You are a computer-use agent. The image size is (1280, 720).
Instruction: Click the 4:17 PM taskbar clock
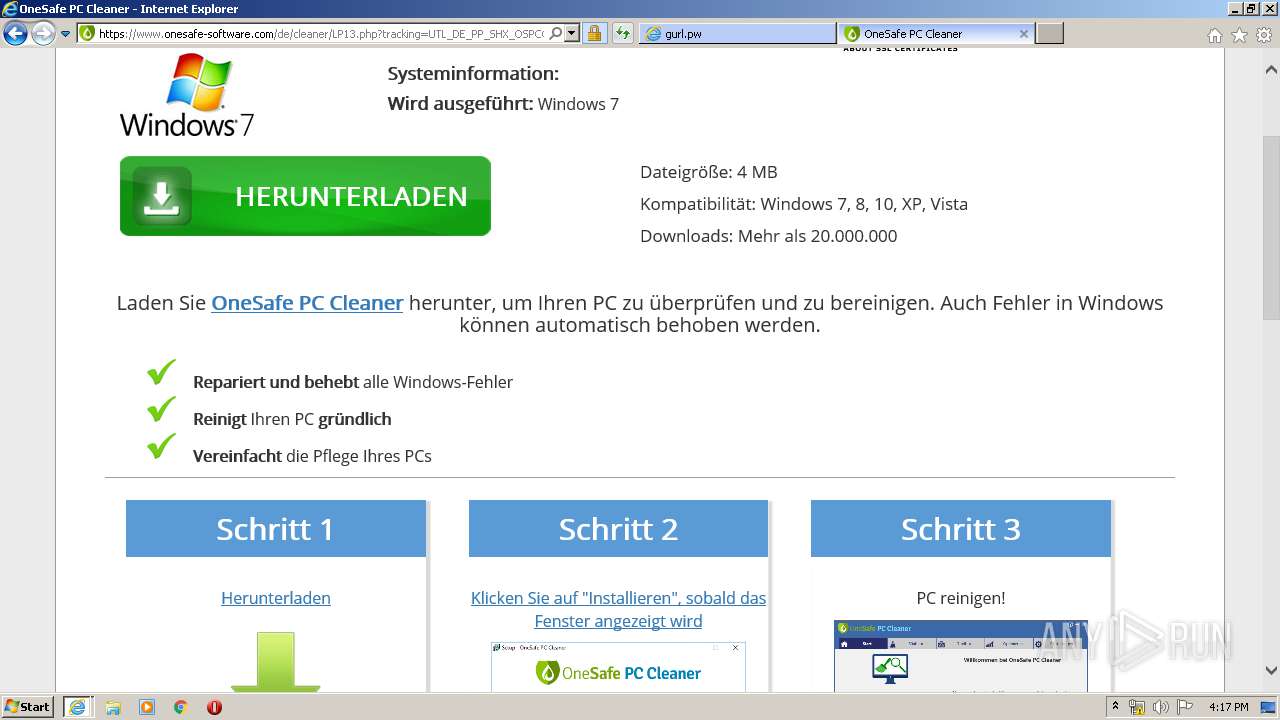click(x=1229, y=707)
